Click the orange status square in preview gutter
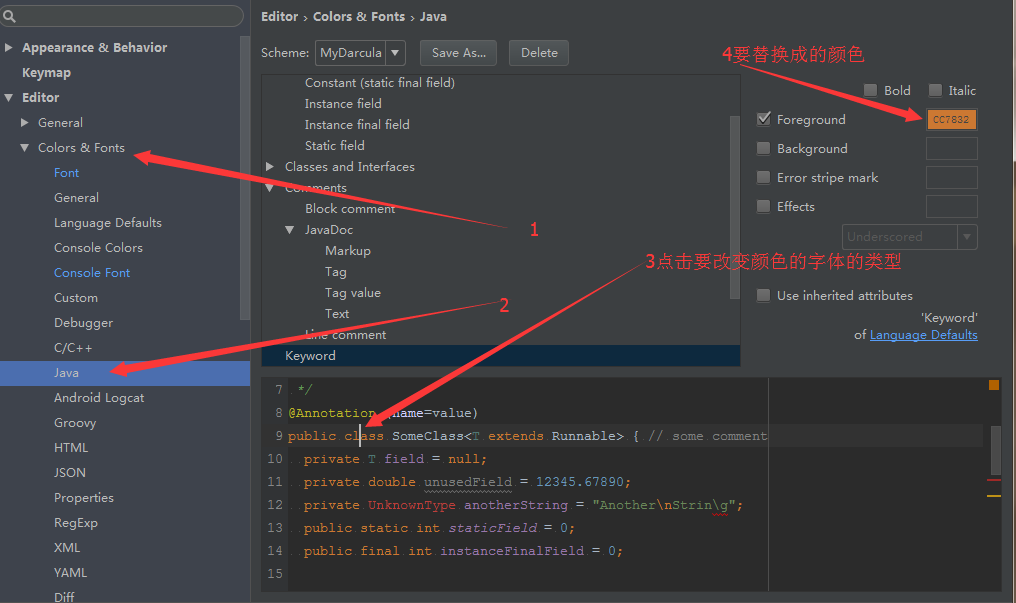Viewport: 1016px width, 603px height. click(x=993, y=385)
